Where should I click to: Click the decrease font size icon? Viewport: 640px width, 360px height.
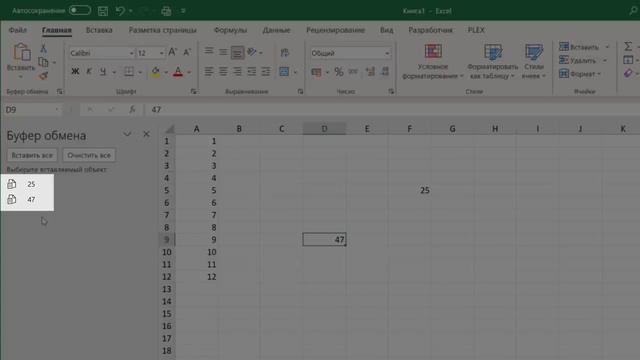point(187,52)
